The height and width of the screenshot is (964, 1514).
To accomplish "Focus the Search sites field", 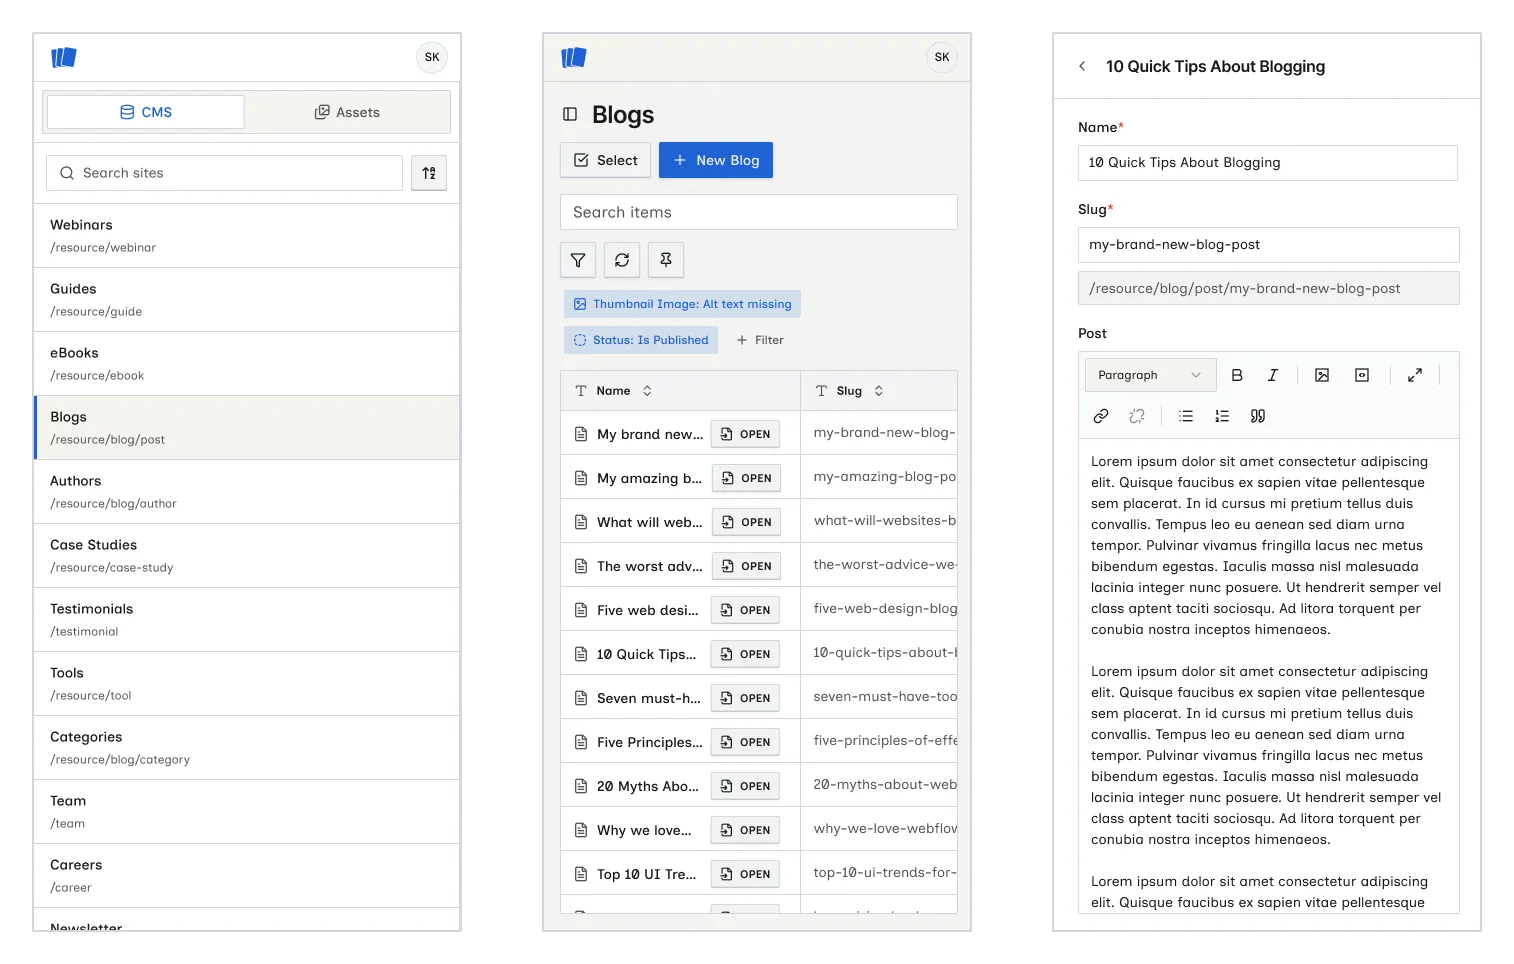I will 224,173.
